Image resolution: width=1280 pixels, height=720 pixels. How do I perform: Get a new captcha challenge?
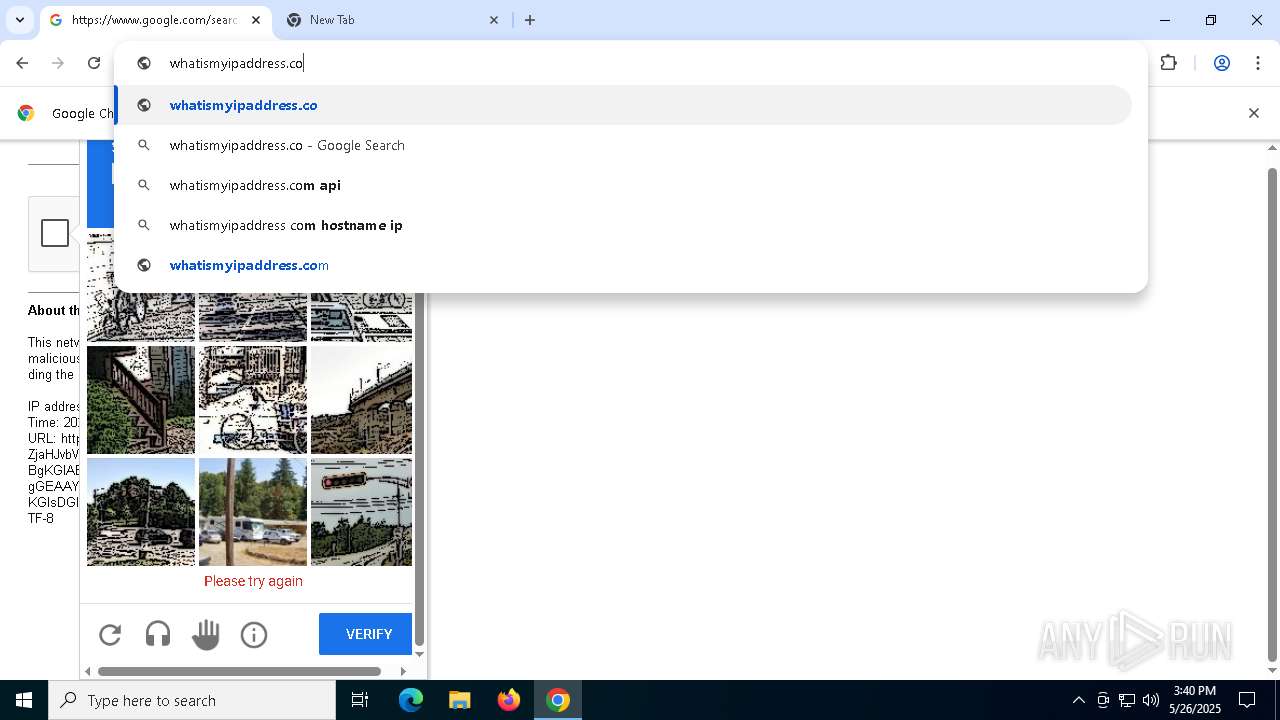[110, 634]
